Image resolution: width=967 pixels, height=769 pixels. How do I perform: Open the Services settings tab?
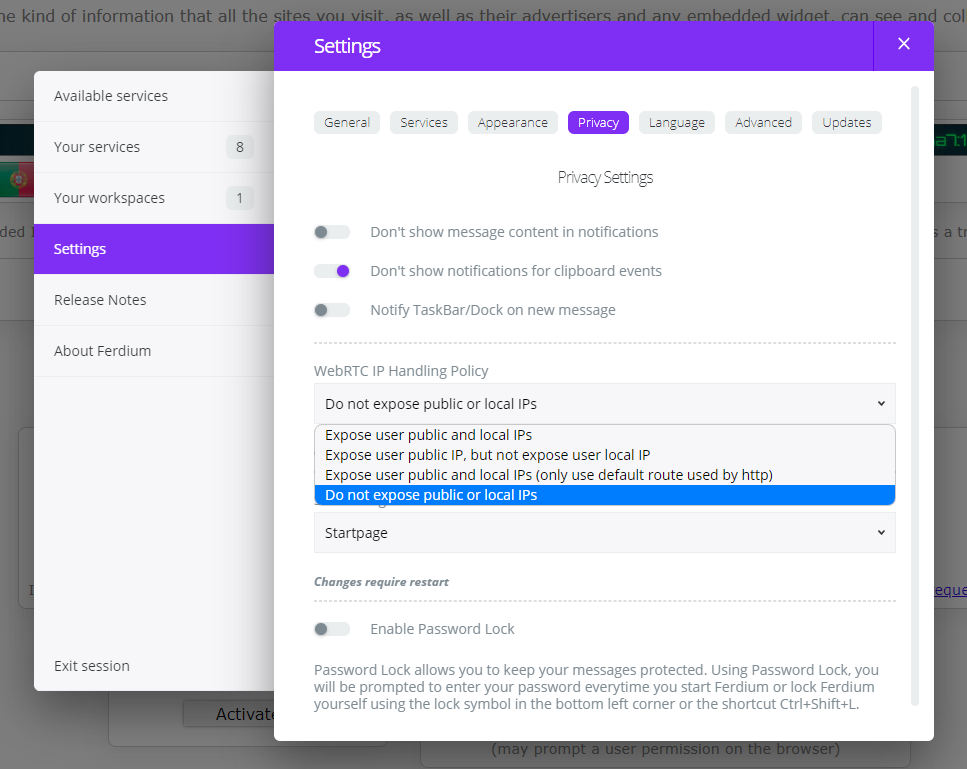coord(425,122)
